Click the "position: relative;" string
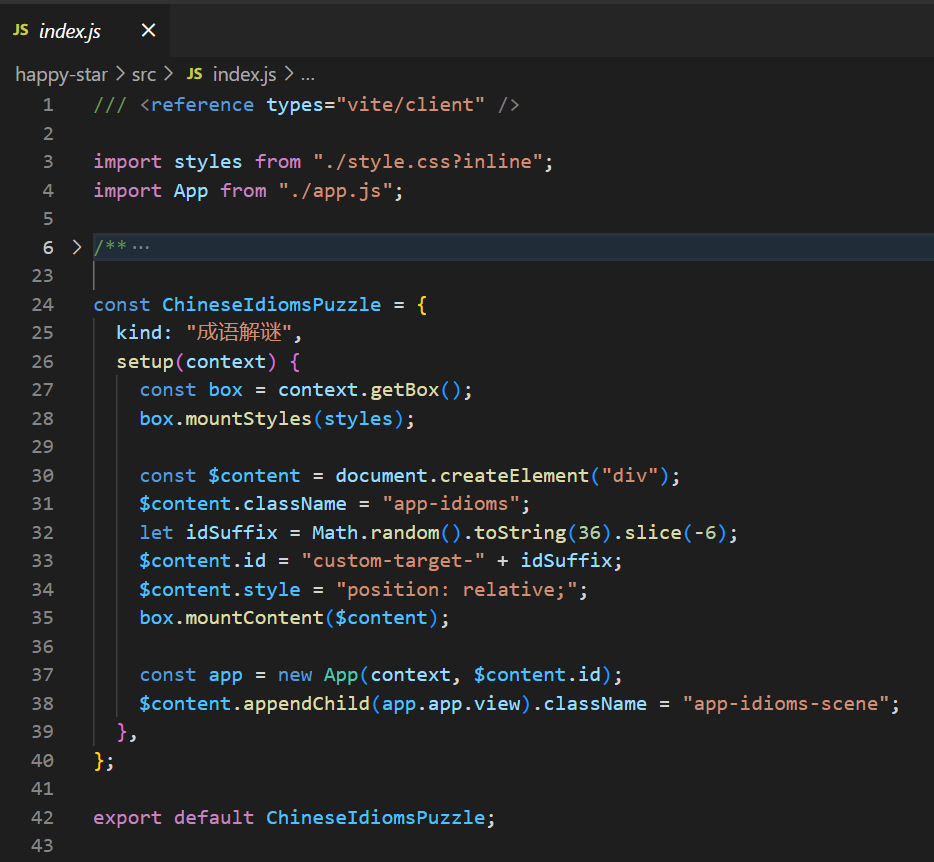 [x=457, y=589]
